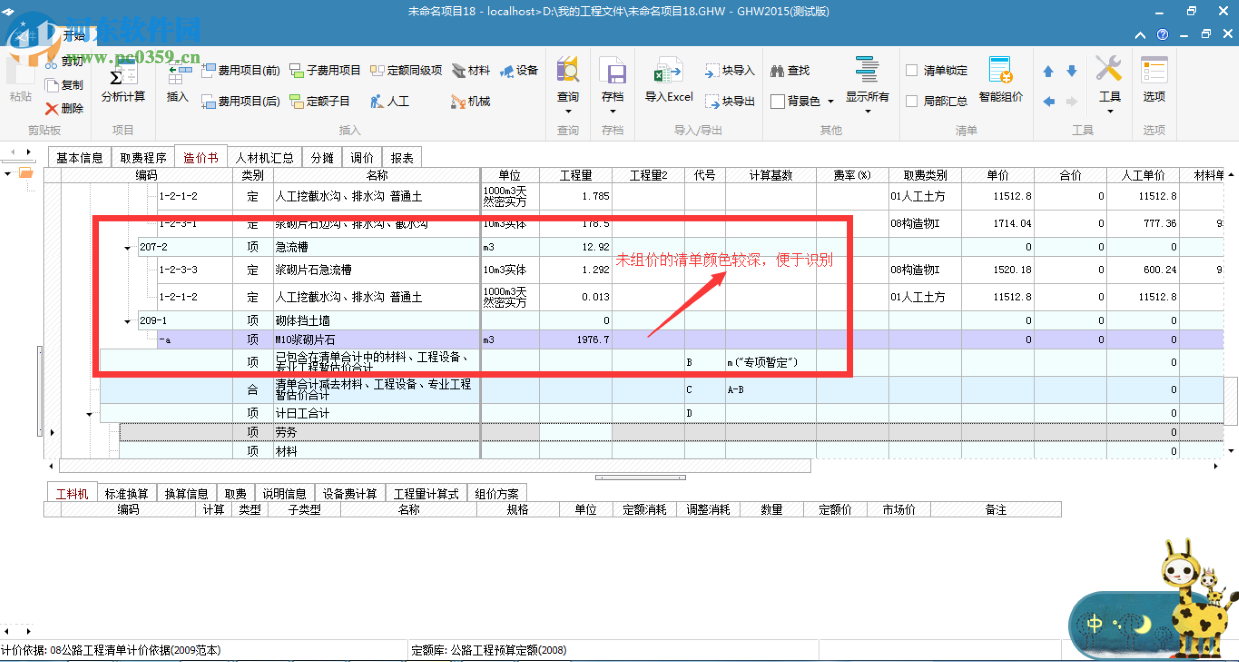Click the 查找 (Find) icon

click(789, 71)
